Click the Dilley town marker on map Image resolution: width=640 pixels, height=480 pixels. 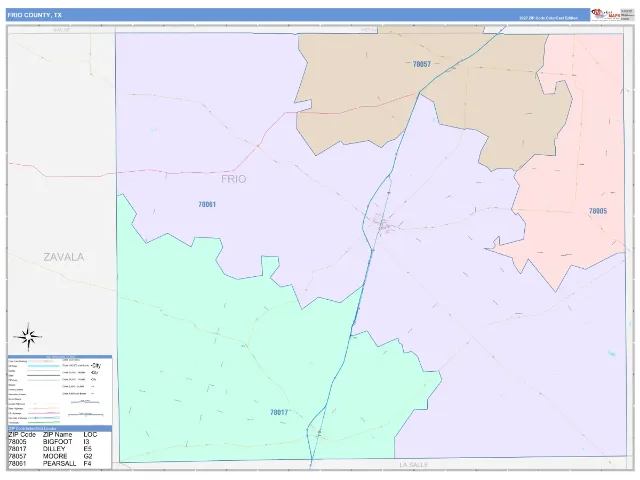pyautogui.click(x=320, y=432)
